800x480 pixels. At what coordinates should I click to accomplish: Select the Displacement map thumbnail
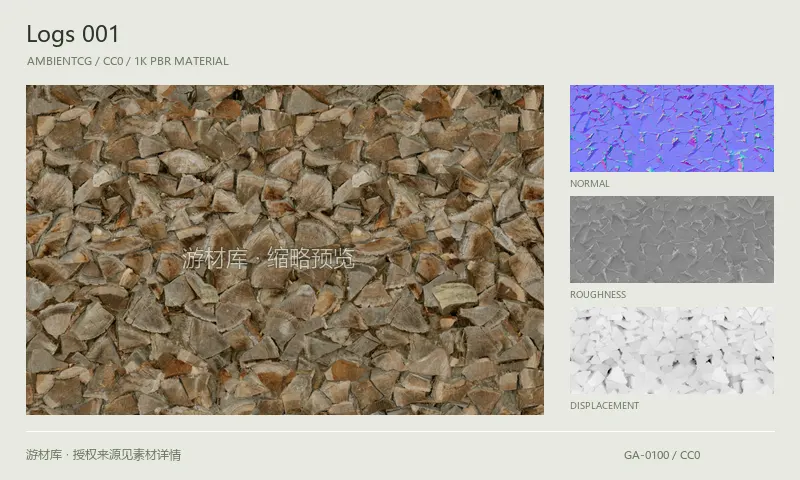point(671,350)
